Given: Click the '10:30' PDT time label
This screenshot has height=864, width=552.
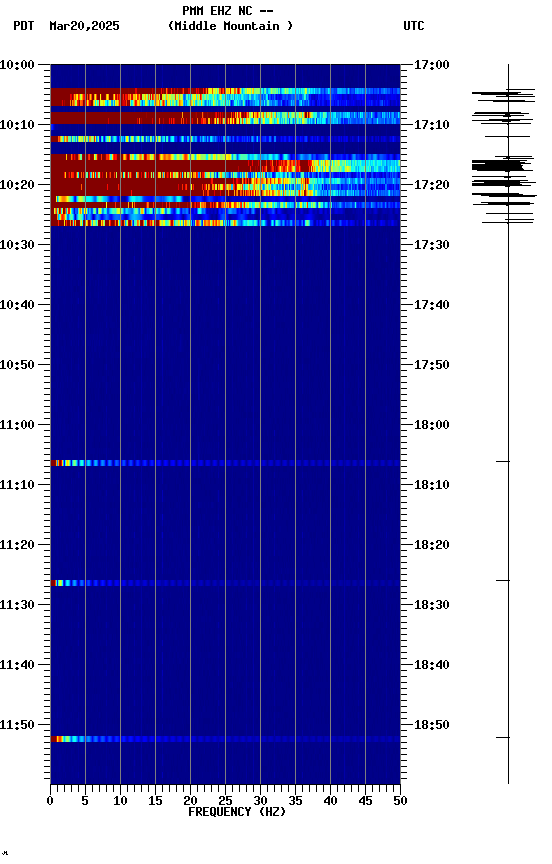Looking at the screenshot, I should [x=17, y=245].
